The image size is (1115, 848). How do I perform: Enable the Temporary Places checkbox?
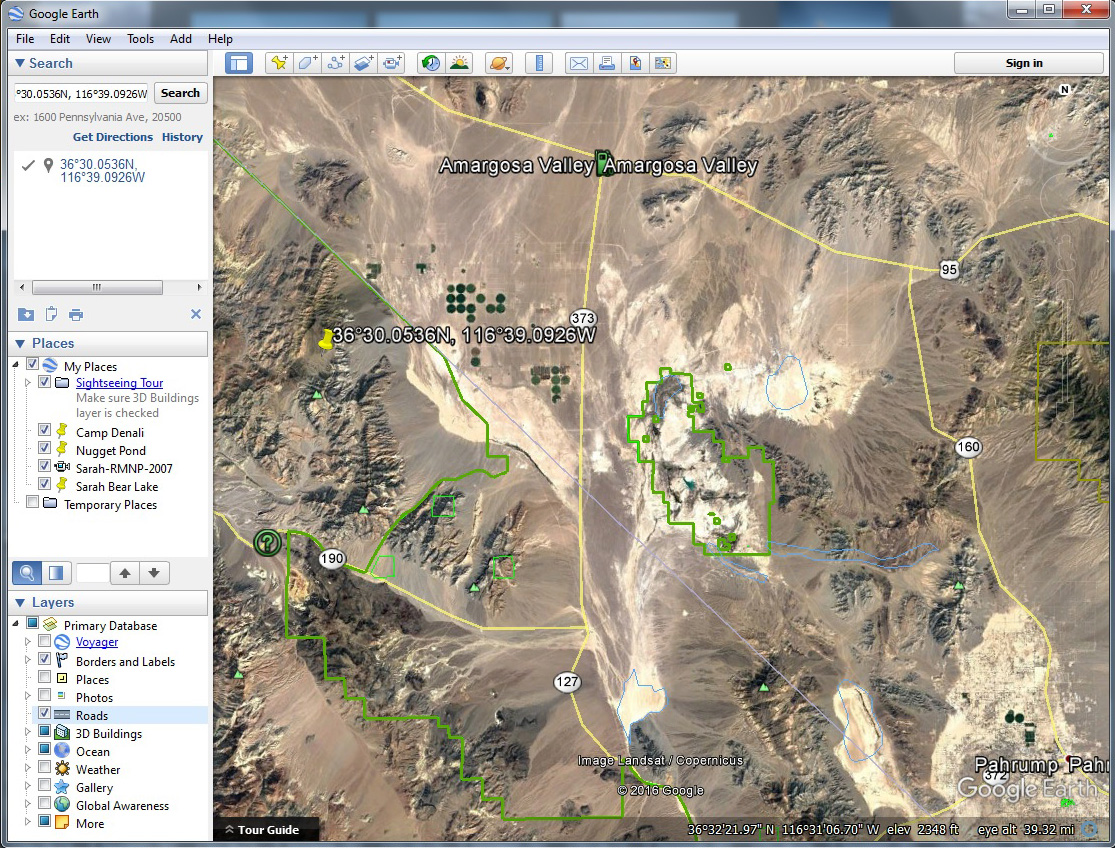click(32, 502)
